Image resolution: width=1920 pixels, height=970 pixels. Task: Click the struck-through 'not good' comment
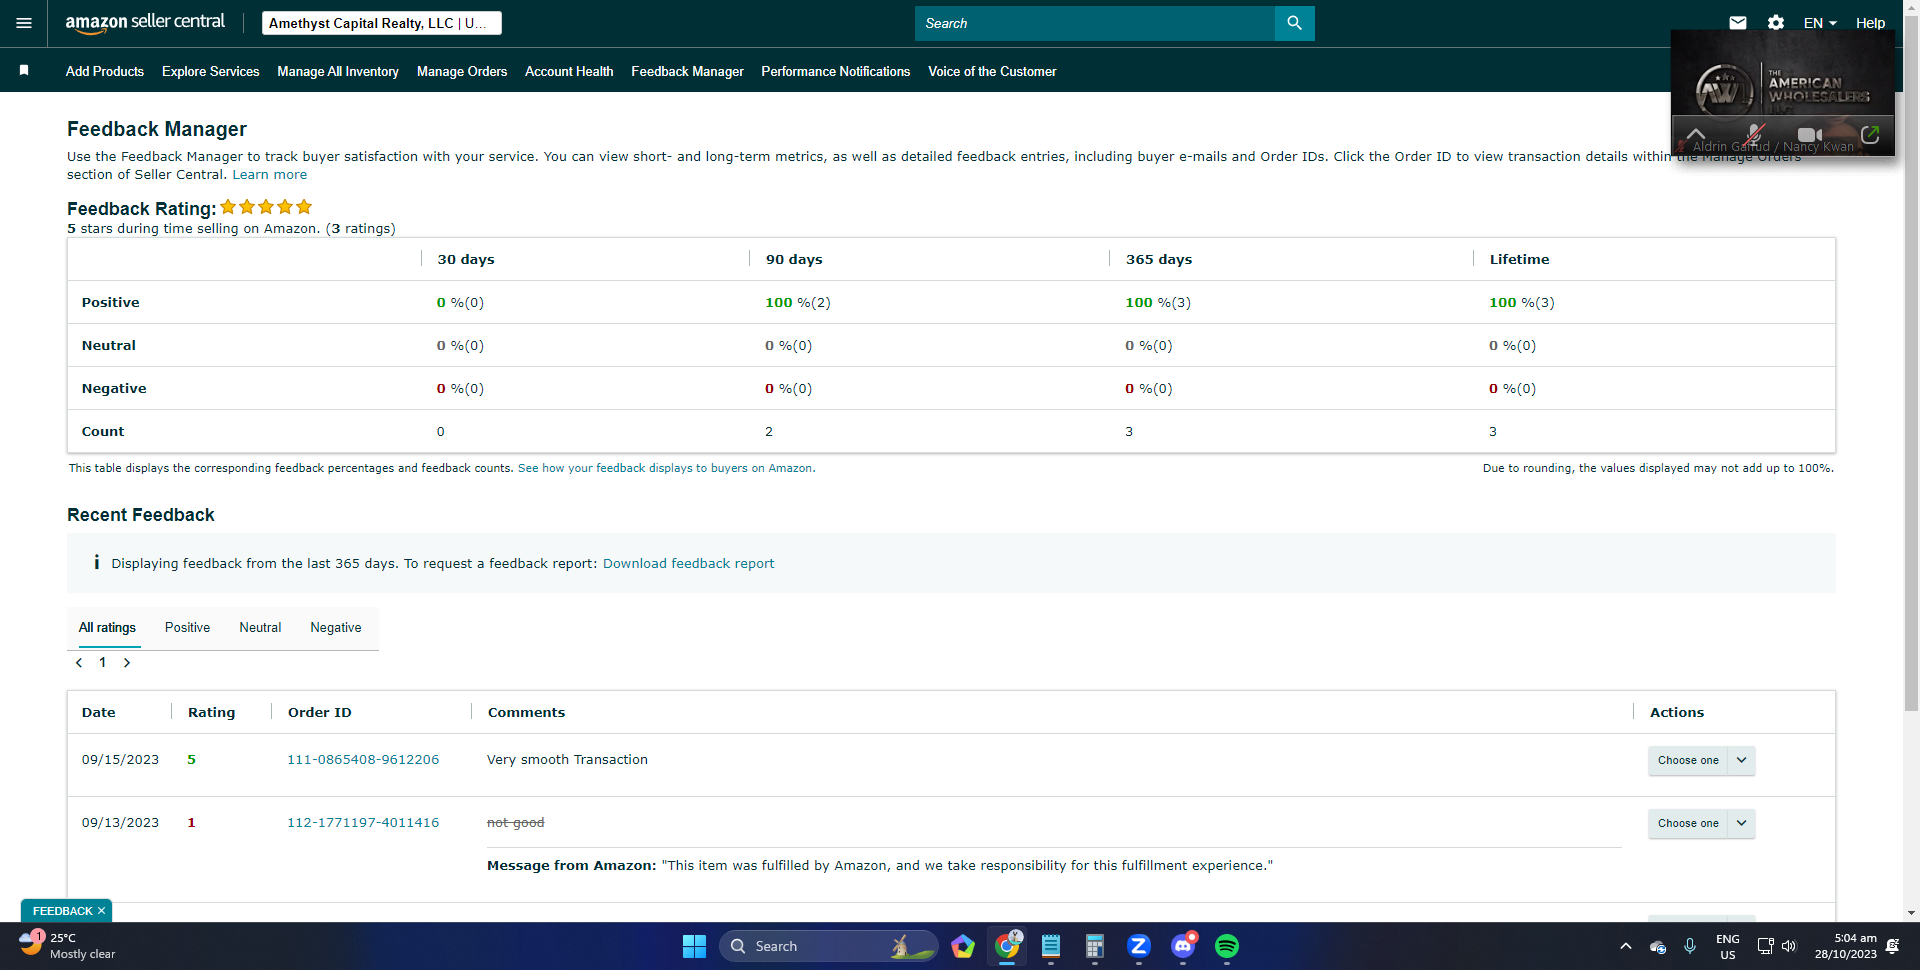click(516, 823)
